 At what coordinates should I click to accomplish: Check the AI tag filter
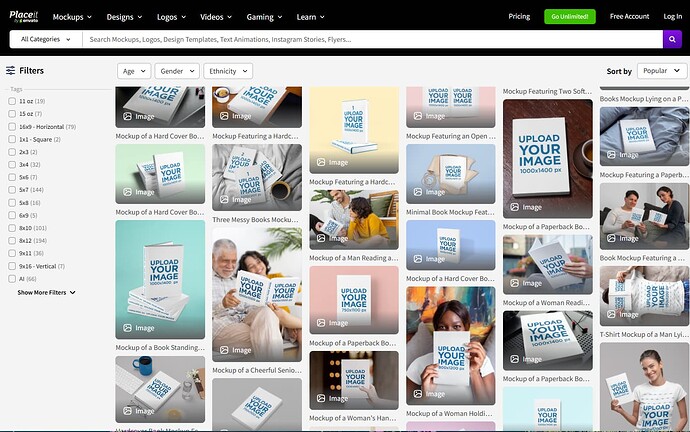pos(12,279)
